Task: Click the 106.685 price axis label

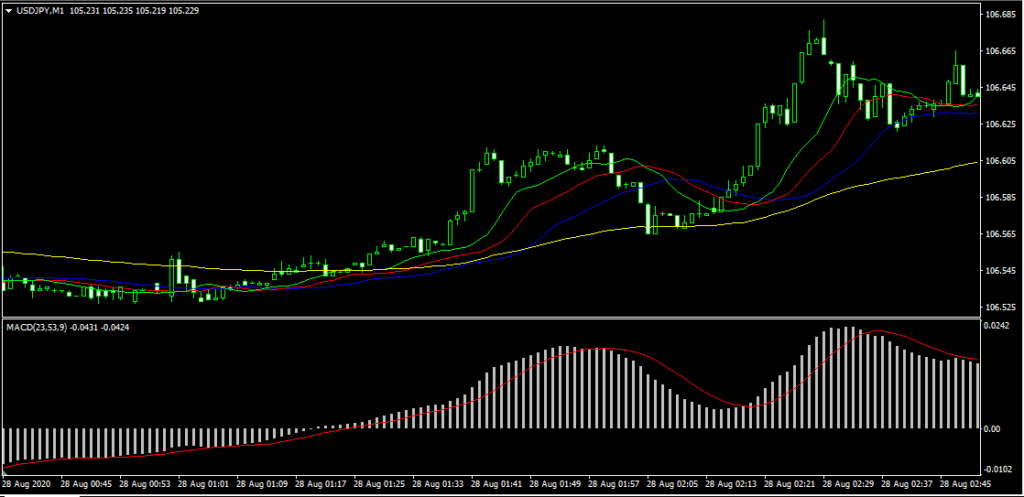Action: 1002,15
